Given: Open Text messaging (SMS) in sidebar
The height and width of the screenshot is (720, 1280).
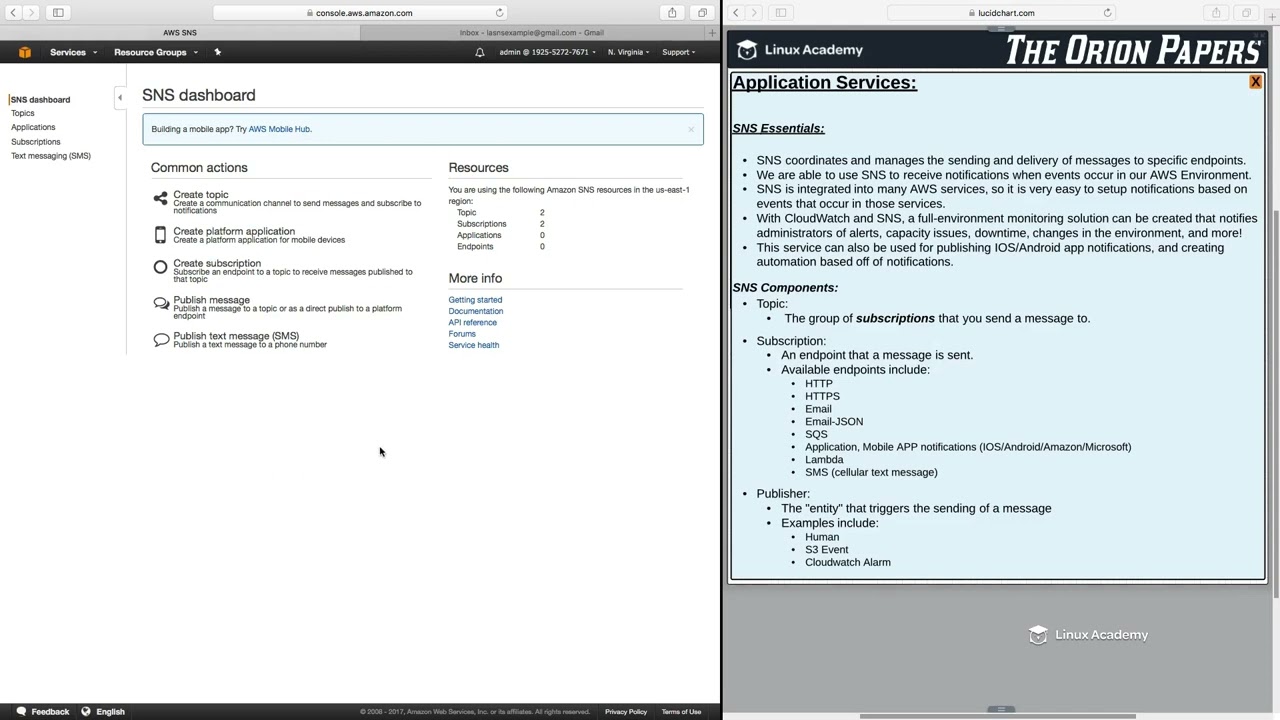Looking at the screenshot, I should tap(51, 156).
